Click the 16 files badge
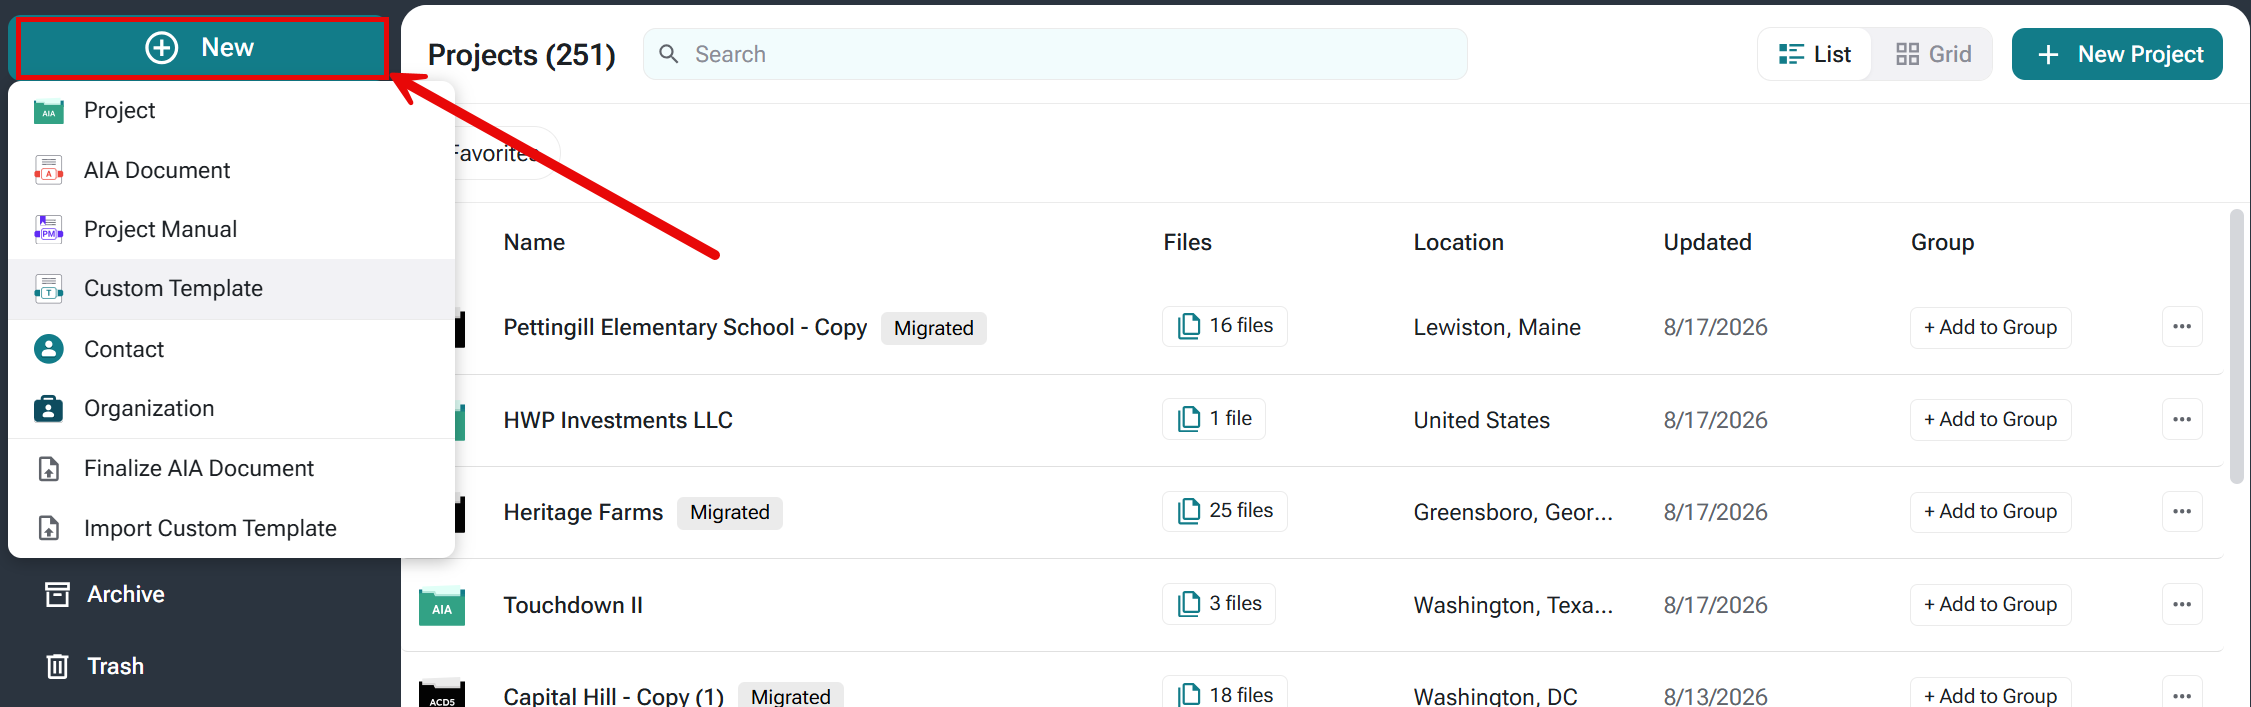2251x707 pixels. pos(1225,326)
